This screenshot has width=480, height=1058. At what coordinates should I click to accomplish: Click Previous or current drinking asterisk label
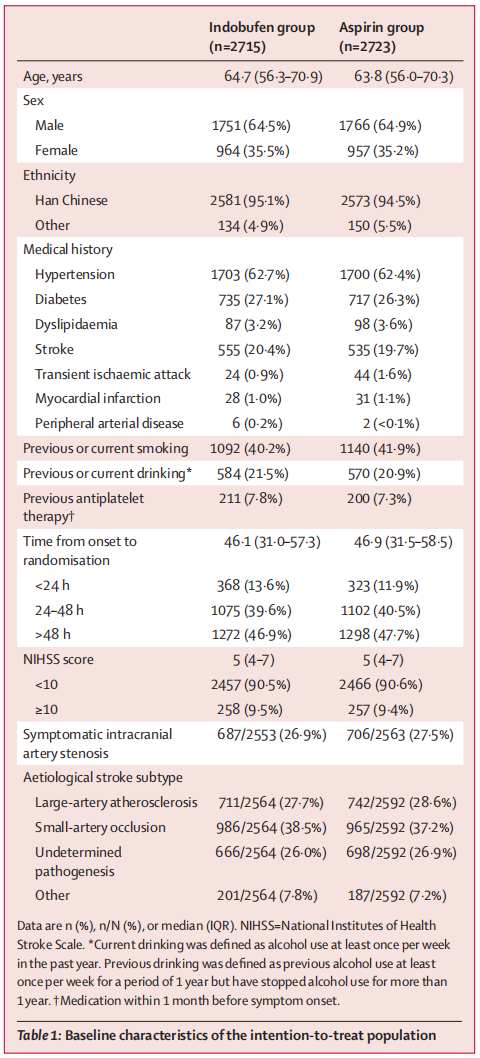click(108, 475)
